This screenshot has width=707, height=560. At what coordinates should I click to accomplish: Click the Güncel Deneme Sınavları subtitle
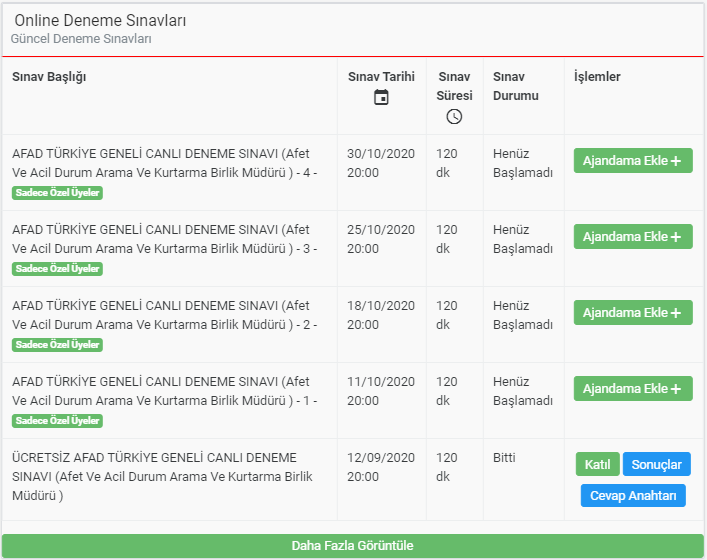point(81,39)
